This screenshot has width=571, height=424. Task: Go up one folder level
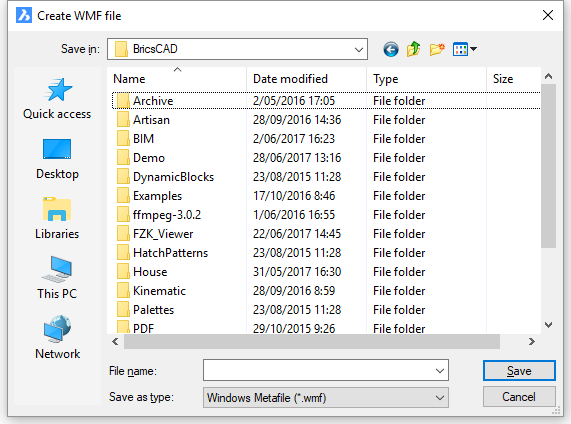414,49
